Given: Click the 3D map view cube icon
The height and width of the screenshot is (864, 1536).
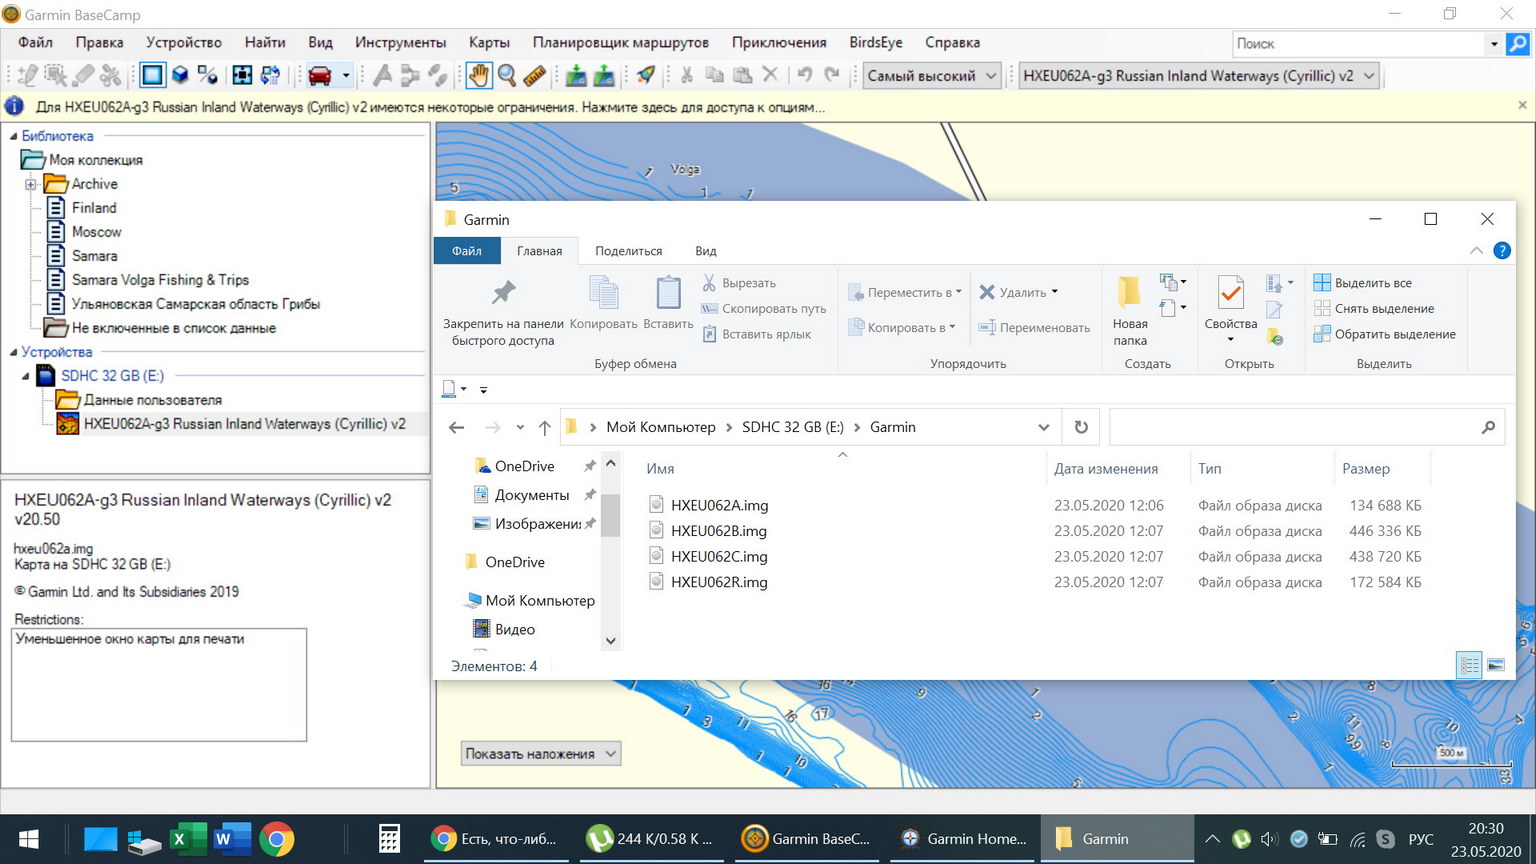Looking at the screenshot, I should coord(180,75).
